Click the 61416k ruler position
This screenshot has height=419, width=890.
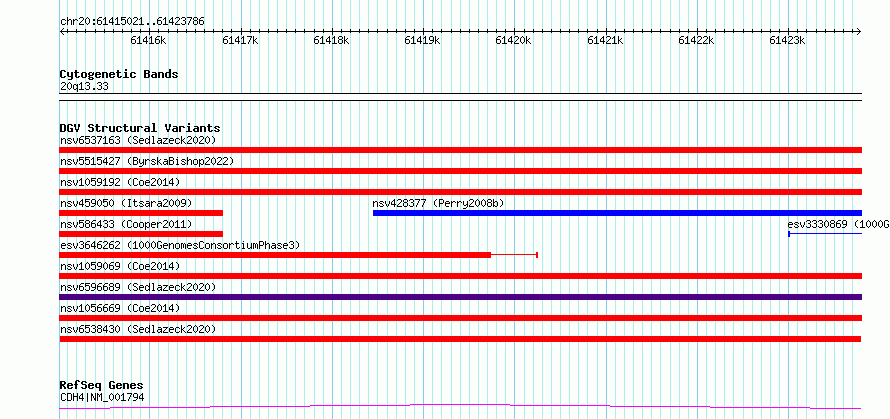click(x=149, y=40)
